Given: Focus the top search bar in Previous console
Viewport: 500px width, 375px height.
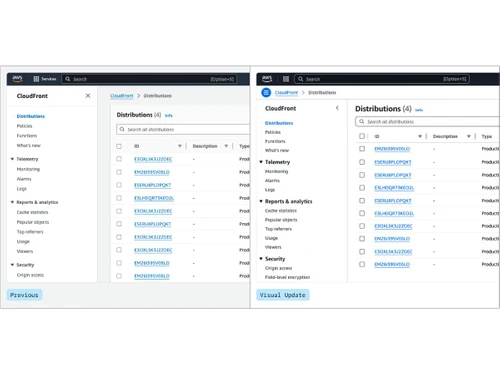Looking at the screenshot, I should (x=149, y=79).
